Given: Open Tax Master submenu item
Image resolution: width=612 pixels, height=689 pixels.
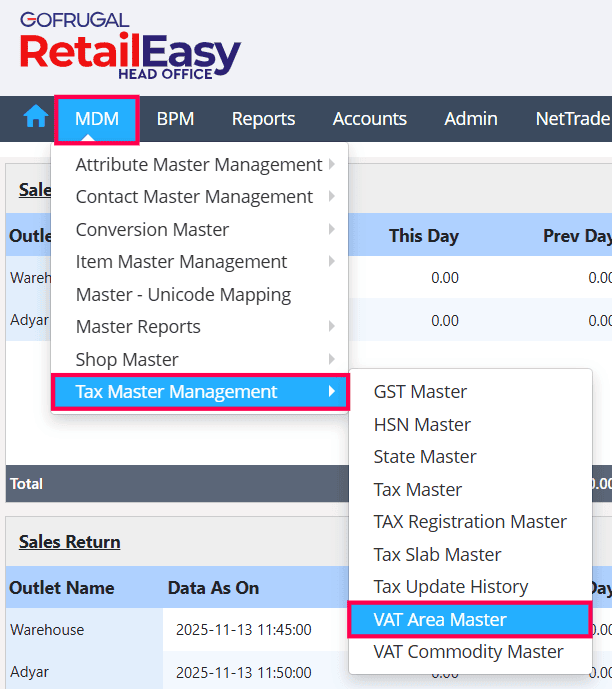Looking at the screenshot, I should (x=471, y=490).
